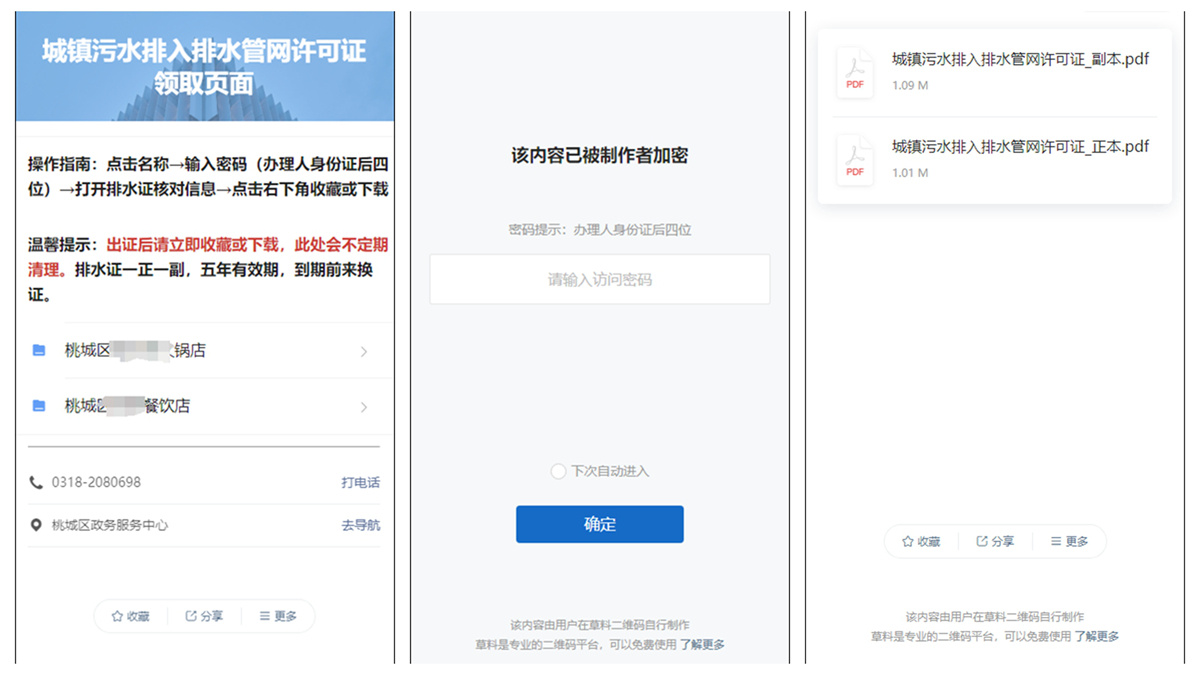This screenshot has width=1200, height=675.
Task: Click 分享 share in the right panel
Action: [x=995, y=541]
